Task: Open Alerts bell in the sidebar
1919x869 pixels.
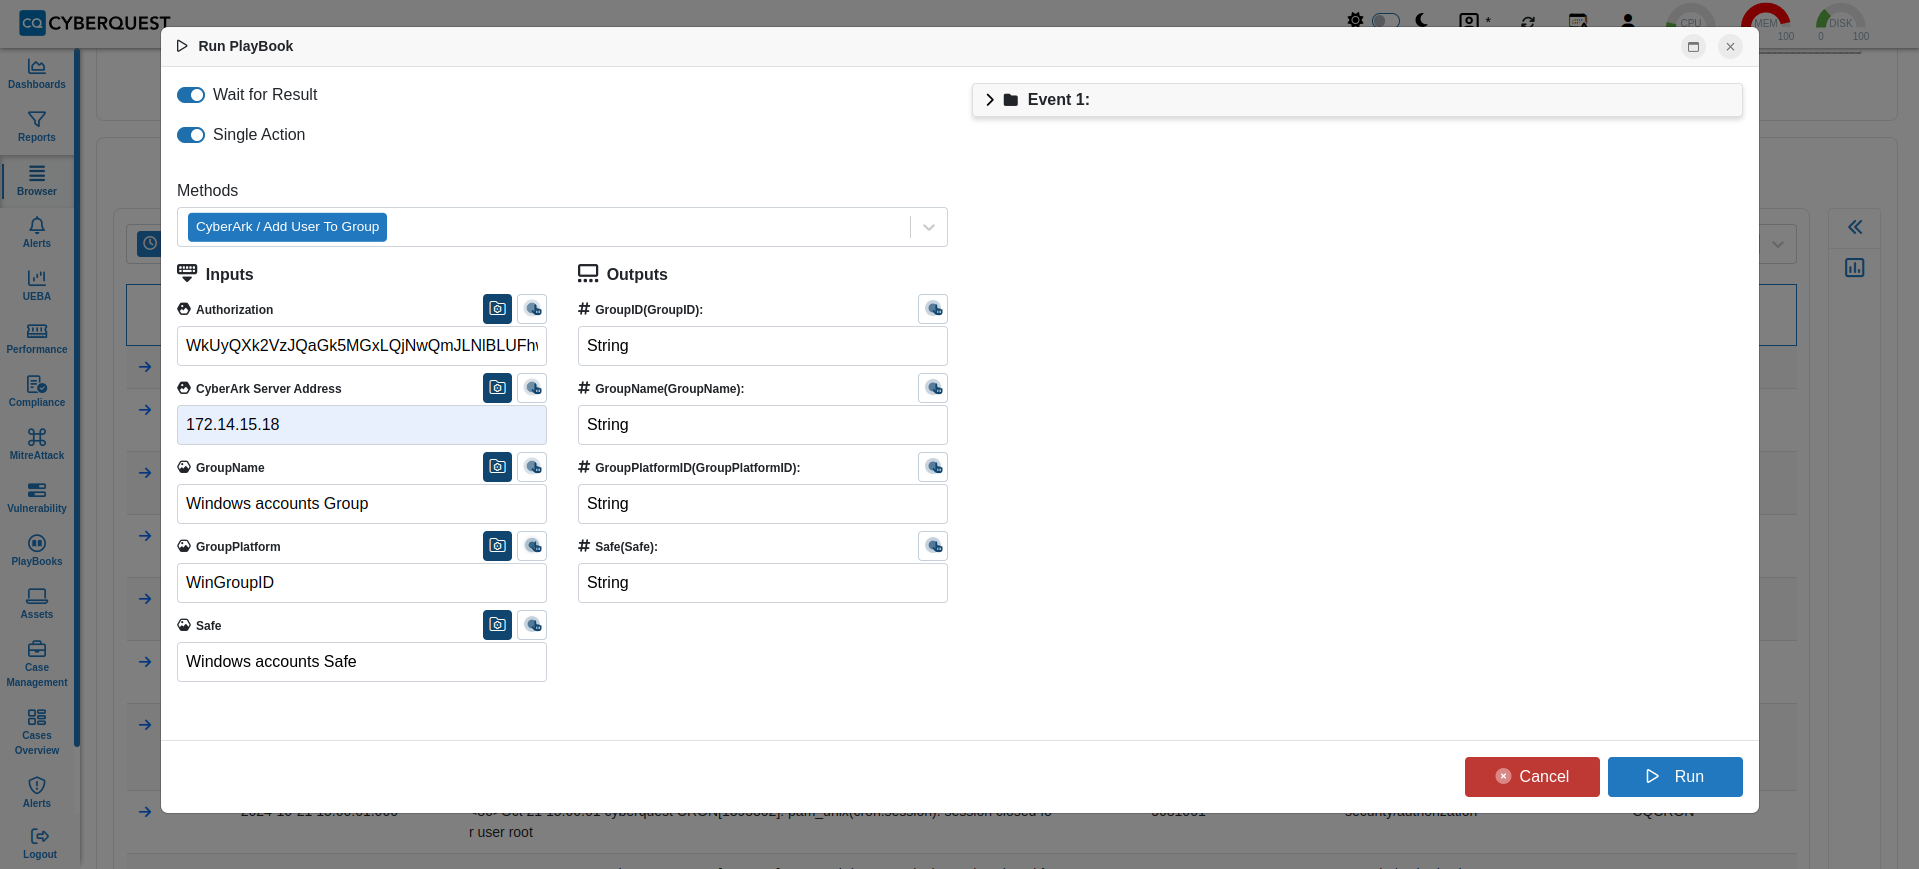Action: [x=37, y=233]
